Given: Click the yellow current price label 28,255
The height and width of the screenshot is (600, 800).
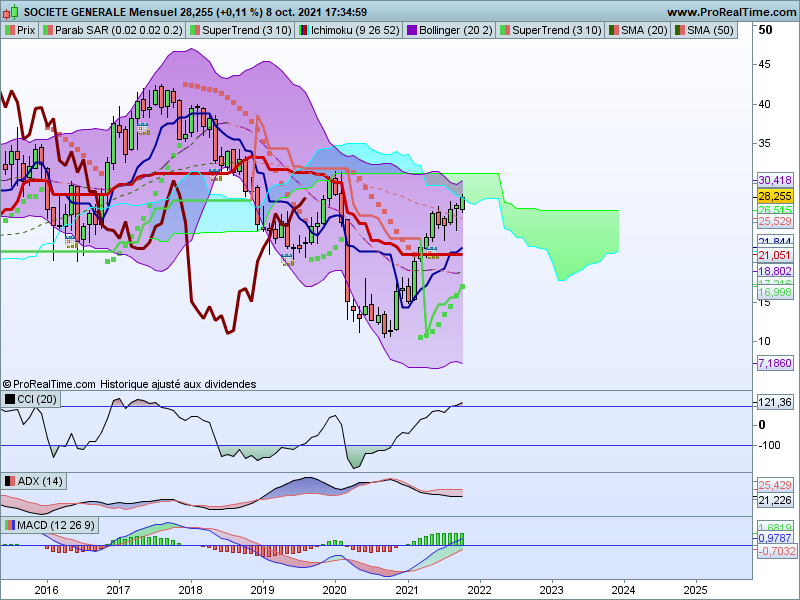Looking at the screenshot, I should coord(774,196).
